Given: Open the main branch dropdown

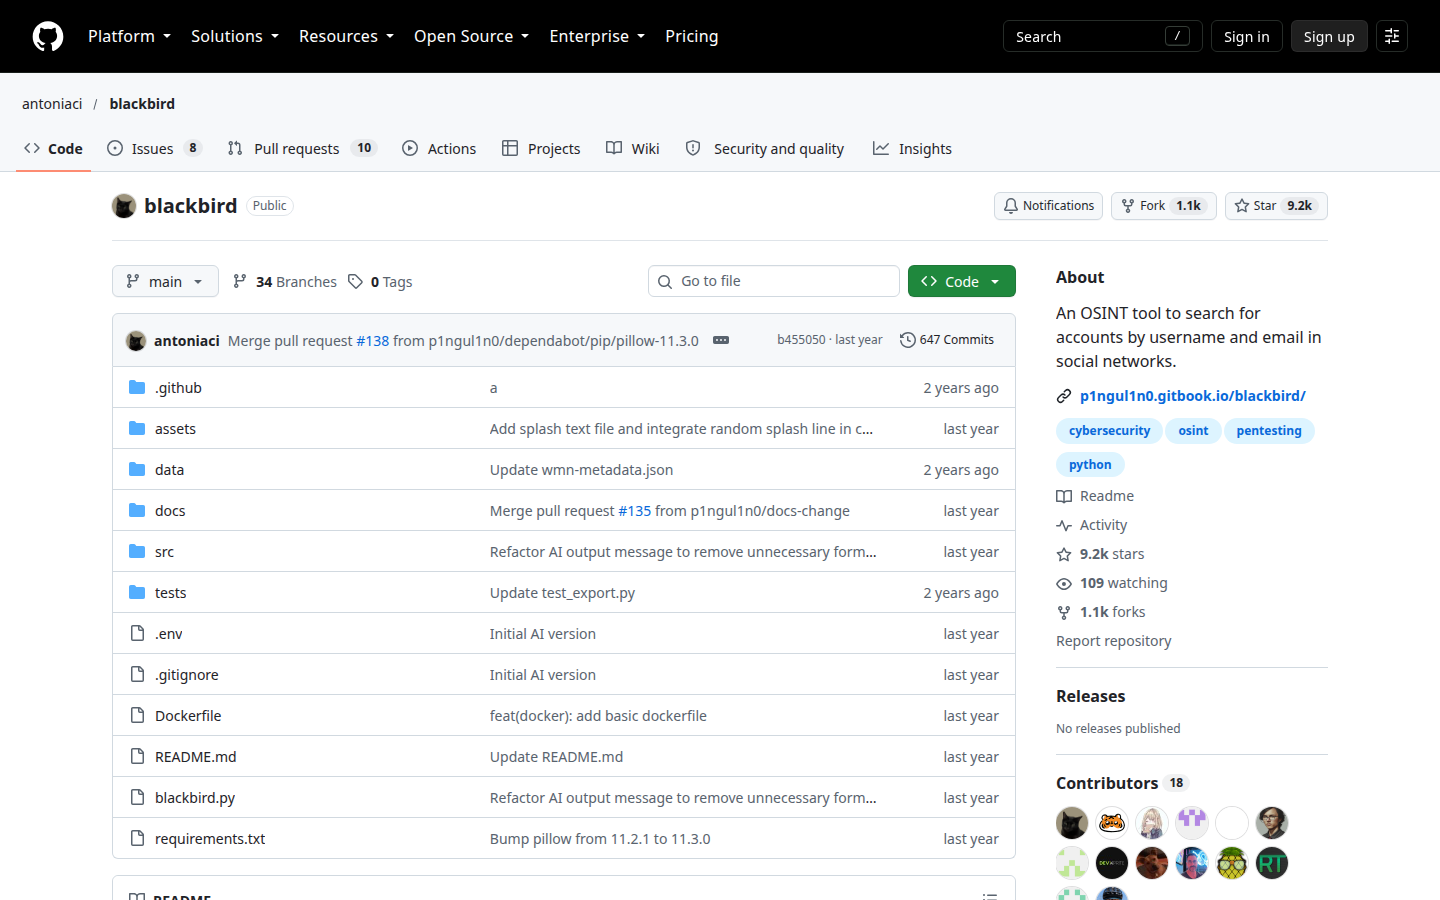Looking at the screenshot, I should (165, 281).
